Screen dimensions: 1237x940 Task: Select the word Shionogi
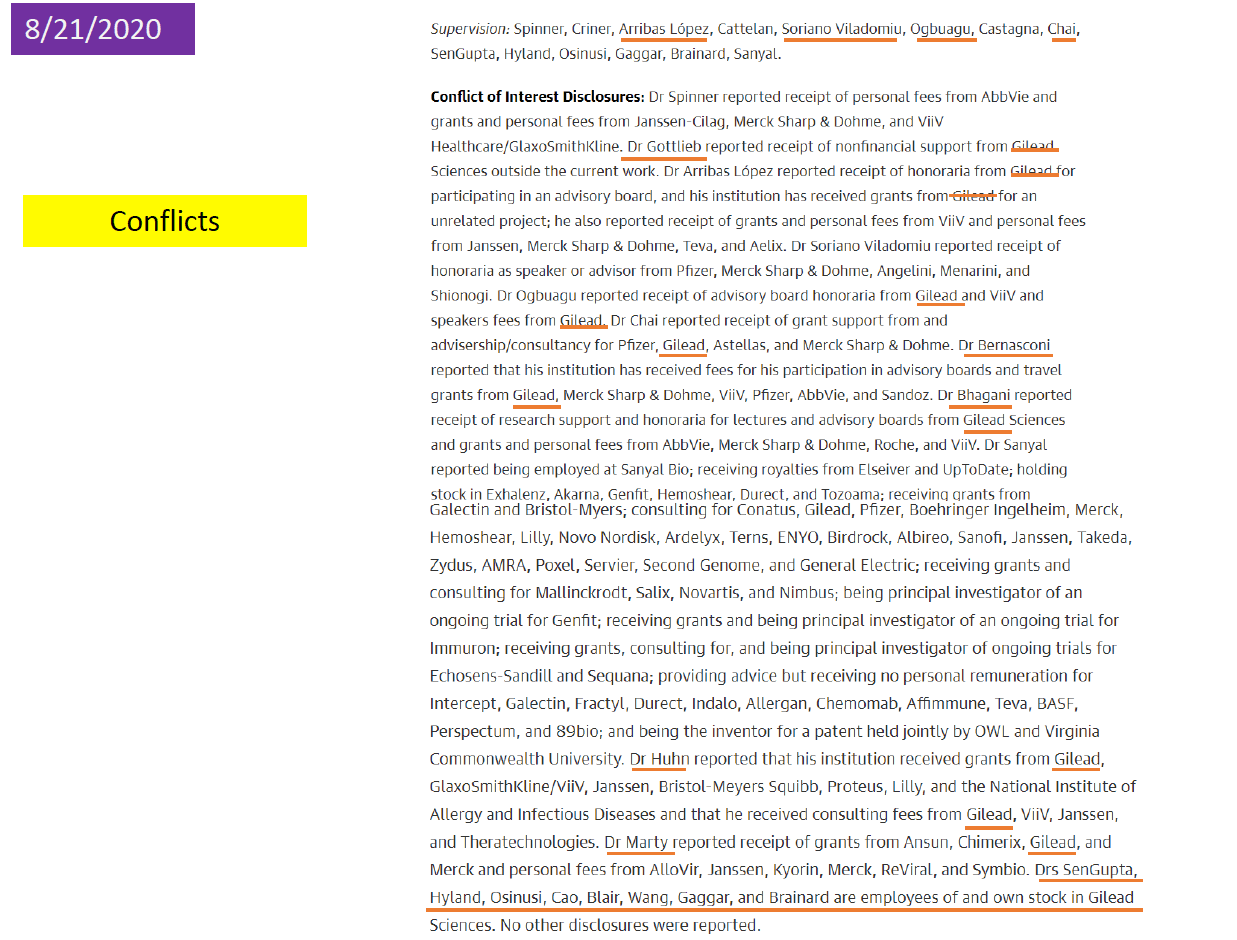(x=459, y=296)
